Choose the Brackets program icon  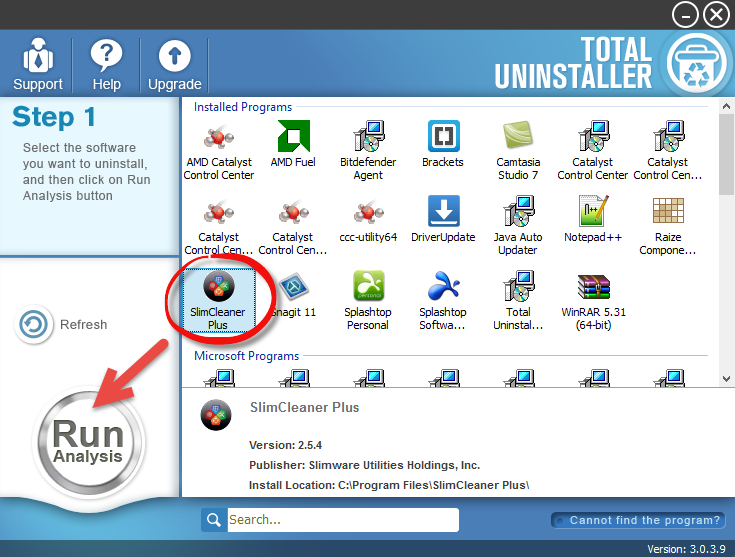click(x=443, y=144)
